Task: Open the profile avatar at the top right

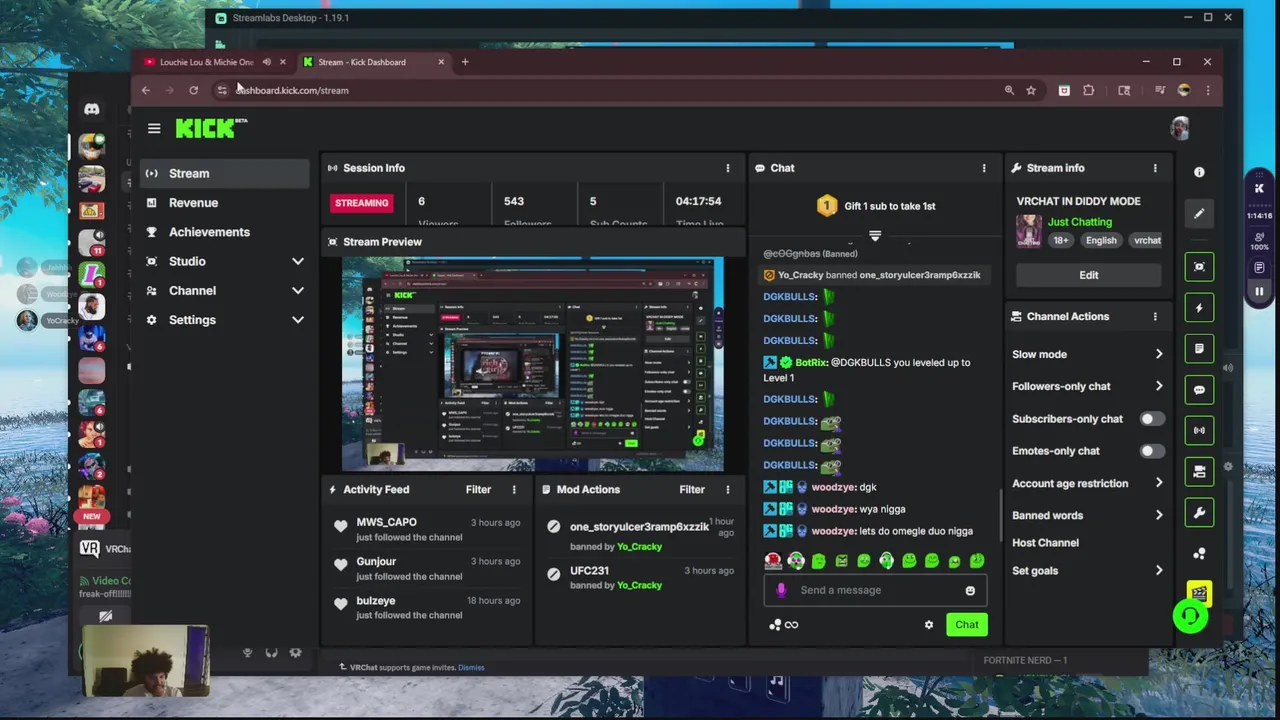Action: click(1180, 128)
